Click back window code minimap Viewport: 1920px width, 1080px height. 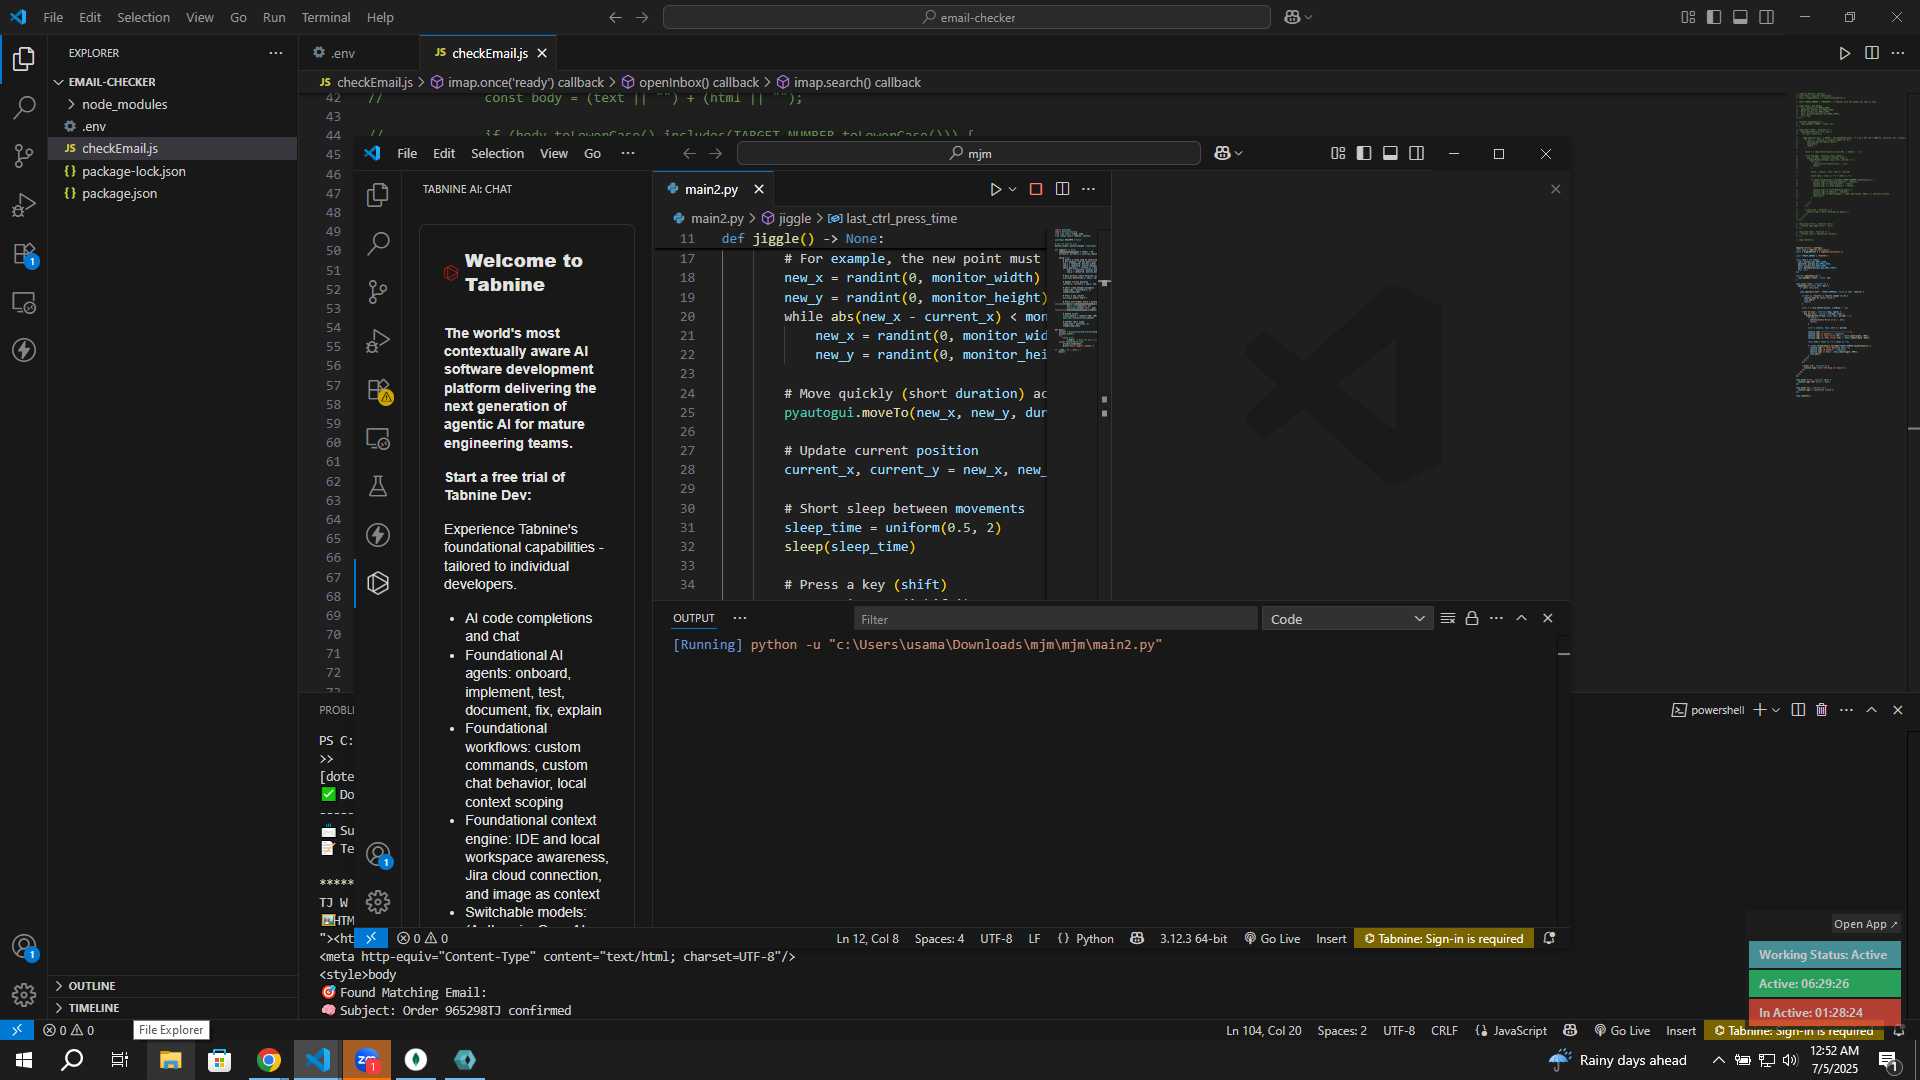point(1848,245)
